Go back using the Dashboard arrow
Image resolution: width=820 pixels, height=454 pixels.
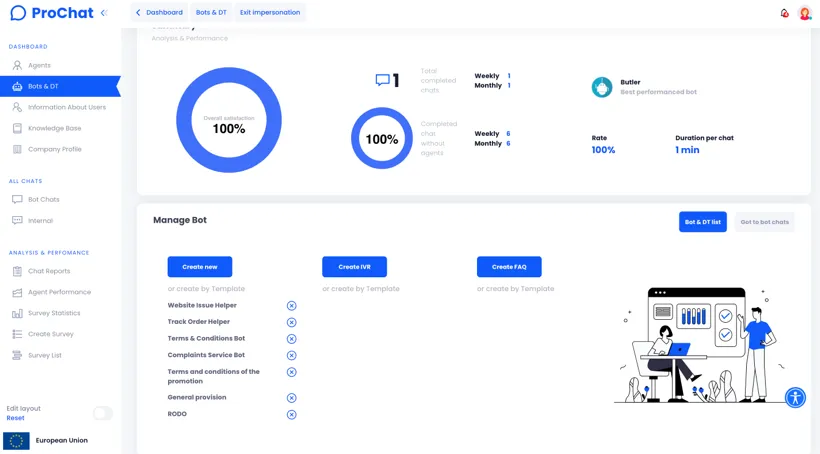coord(159,13)
